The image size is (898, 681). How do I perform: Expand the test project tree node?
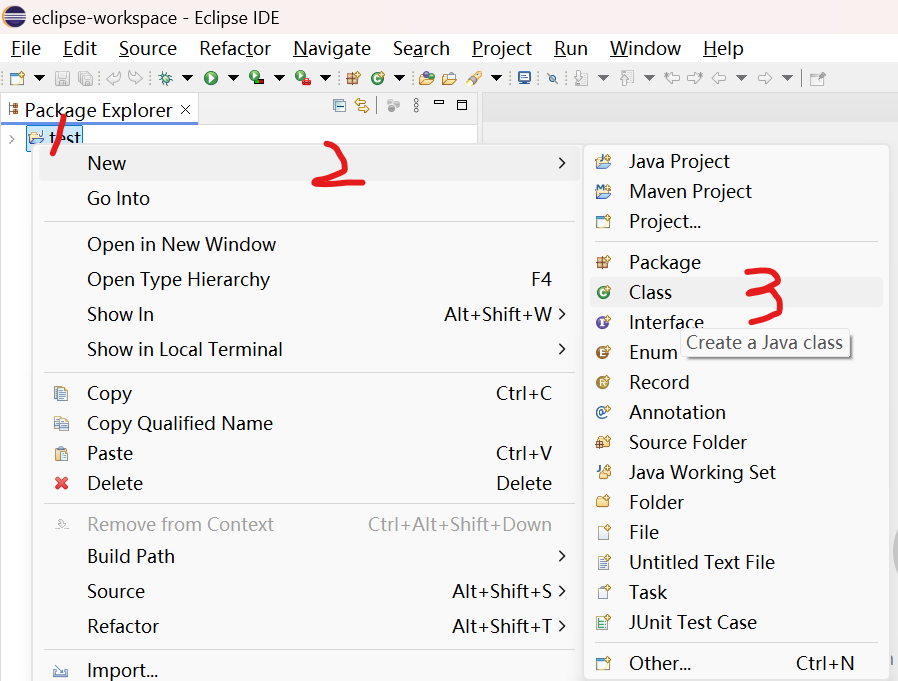(11, 139)
